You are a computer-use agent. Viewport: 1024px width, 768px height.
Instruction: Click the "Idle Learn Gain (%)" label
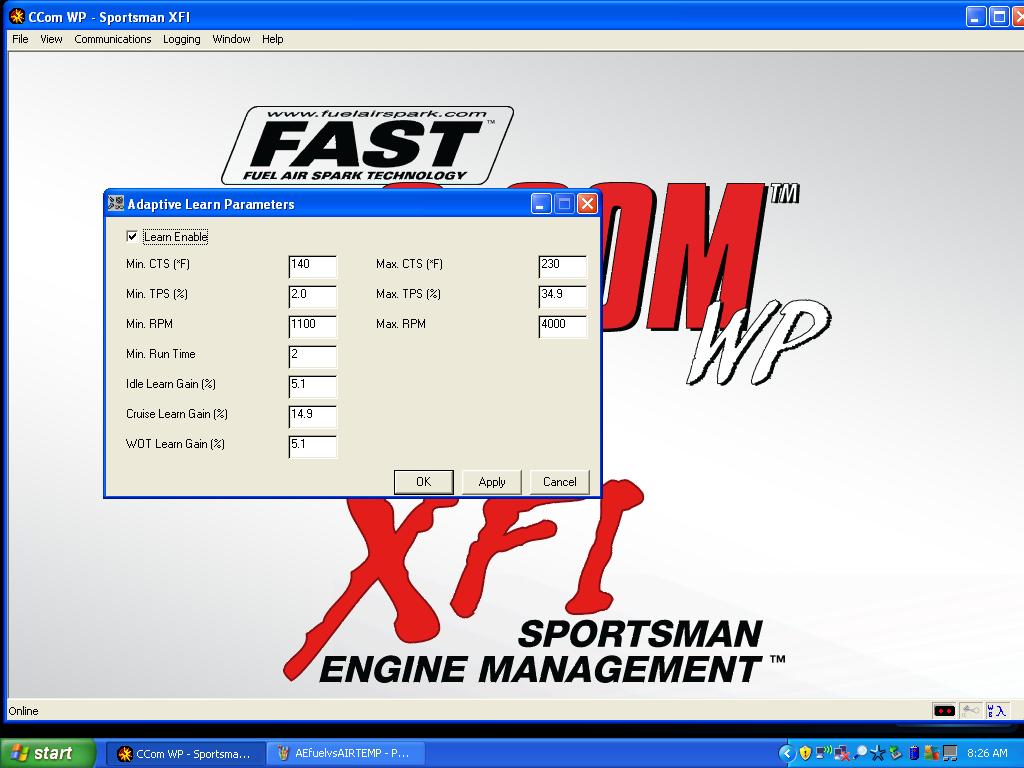coord(170,384)
